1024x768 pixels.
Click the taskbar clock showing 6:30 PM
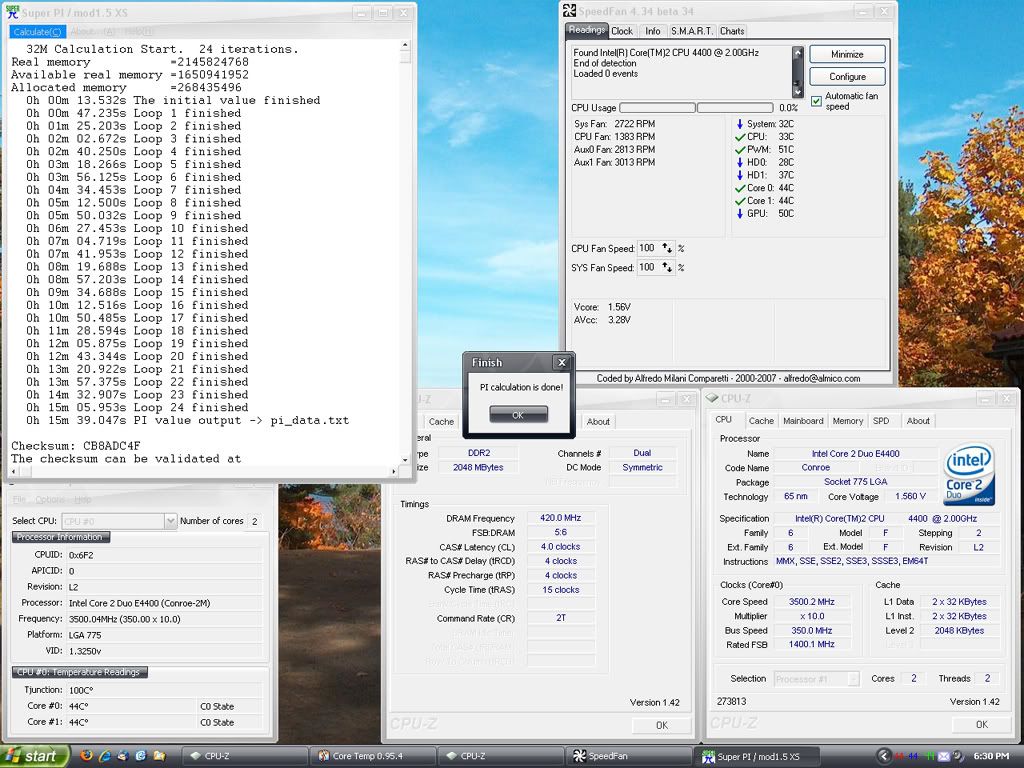(991, 756)
